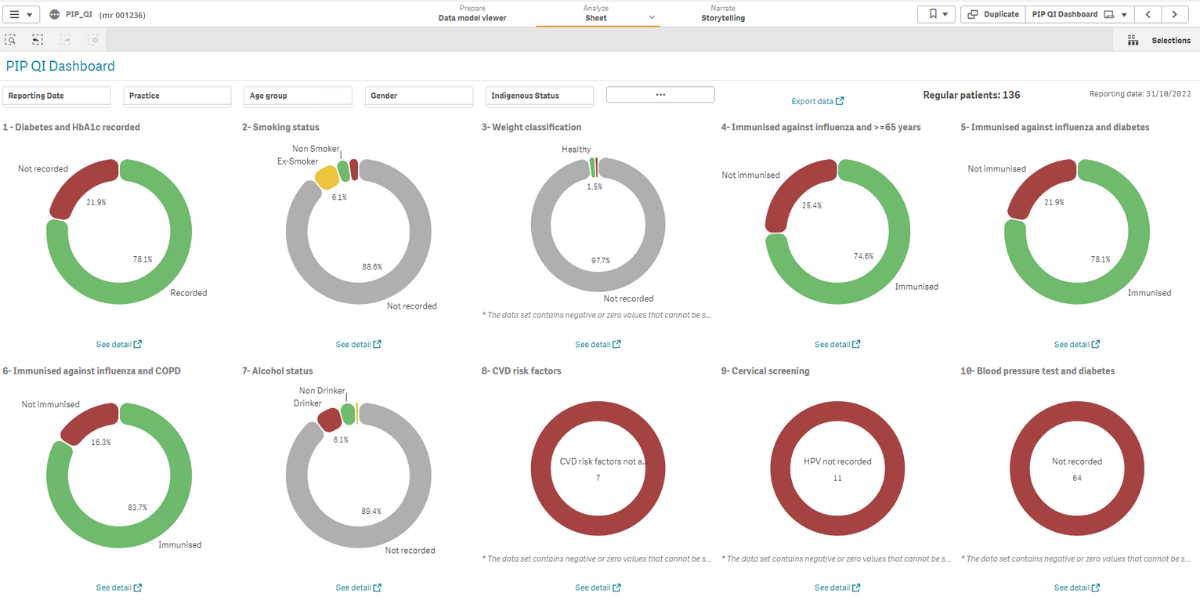Click the Duplicate sheet button

pyautogui.click(x=992, y=15)
